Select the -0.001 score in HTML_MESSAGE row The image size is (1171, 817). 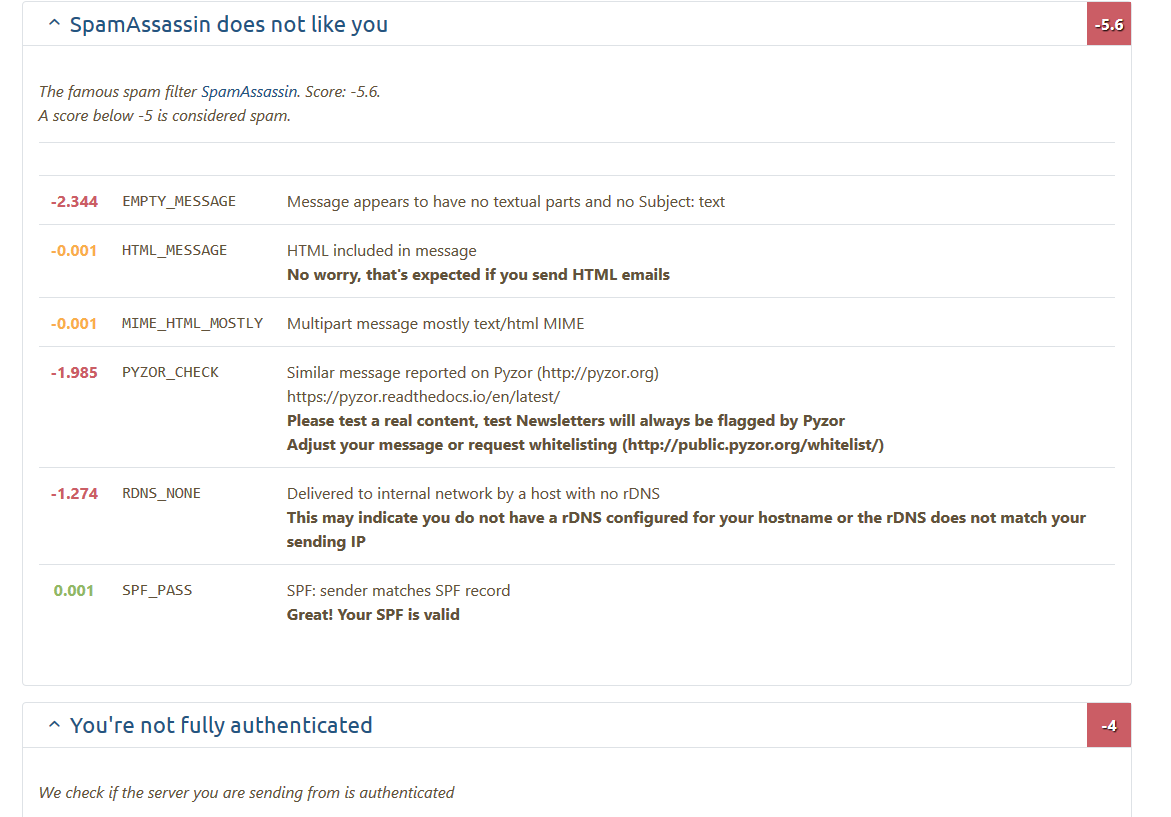pos(74,251)
